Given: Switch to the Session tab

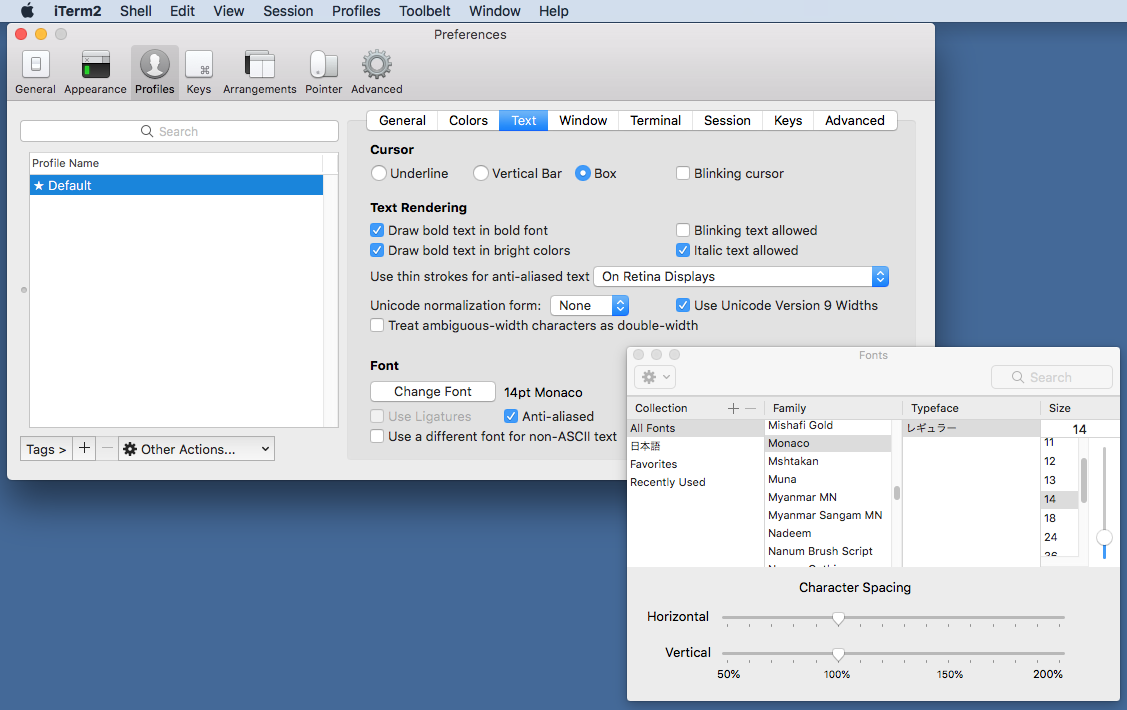Looking at the screenshot, I should click(x=727, y=121).
